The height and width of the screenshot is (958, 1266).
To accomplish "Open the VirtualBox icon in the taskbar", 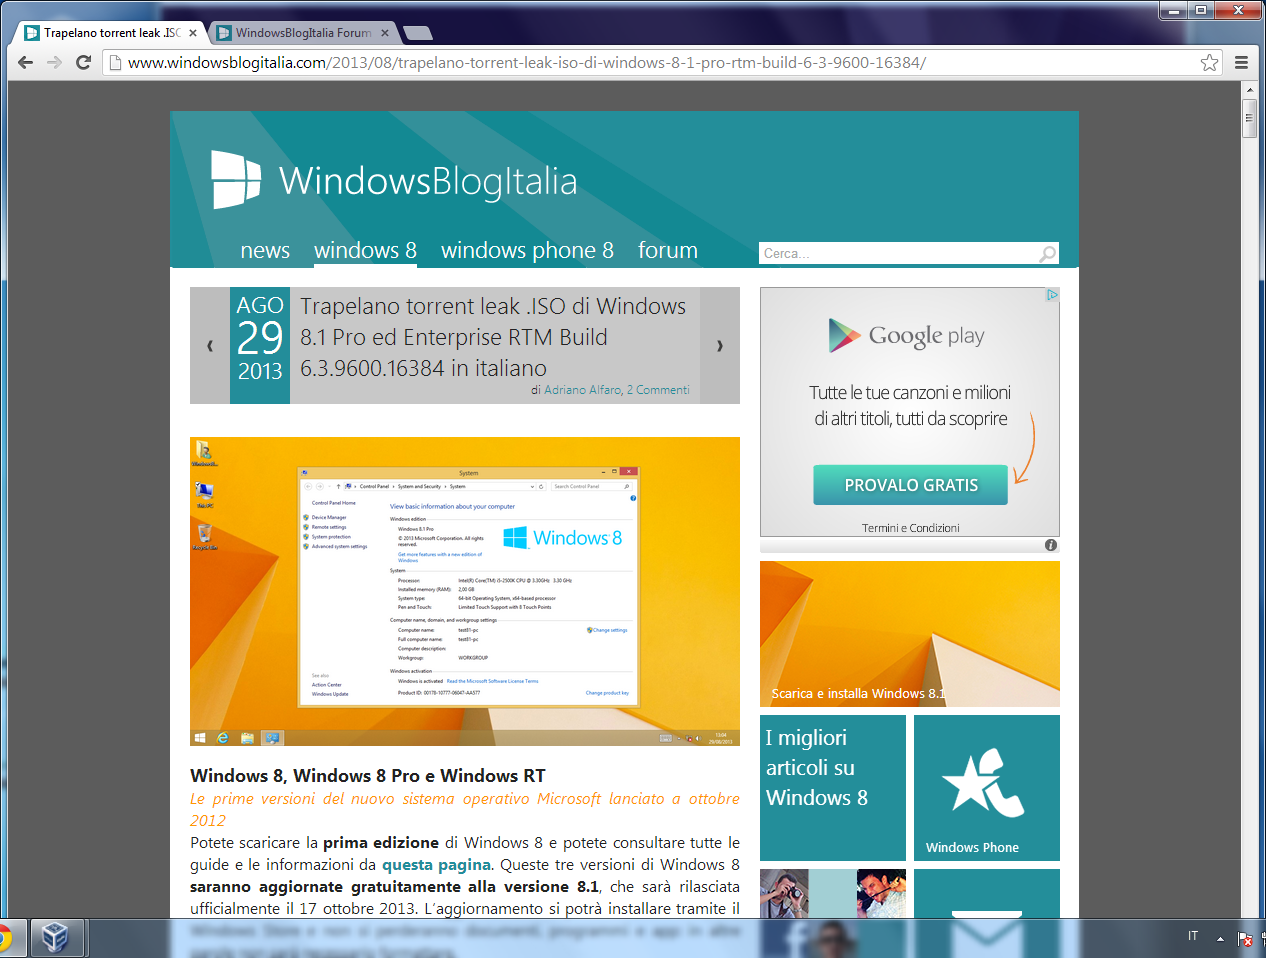I will click(55, 938).
